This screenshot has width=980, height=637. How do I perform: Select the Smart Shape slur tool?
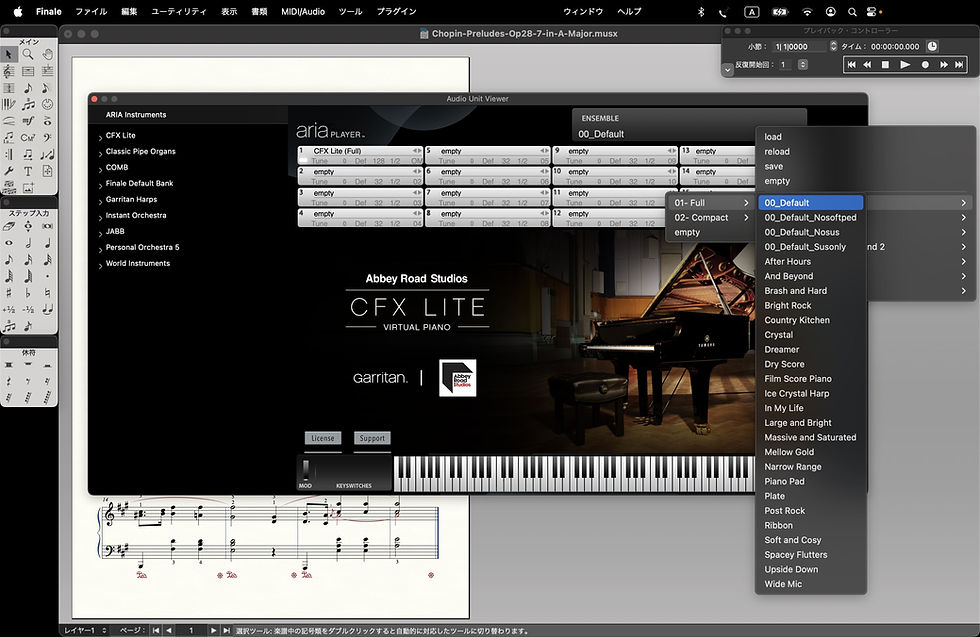coord(9,121)
